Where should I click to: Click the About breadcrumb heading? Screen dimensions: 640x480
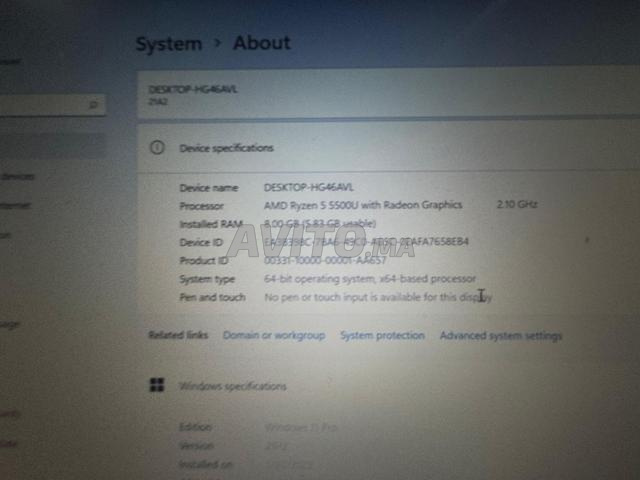pos(262,43)
